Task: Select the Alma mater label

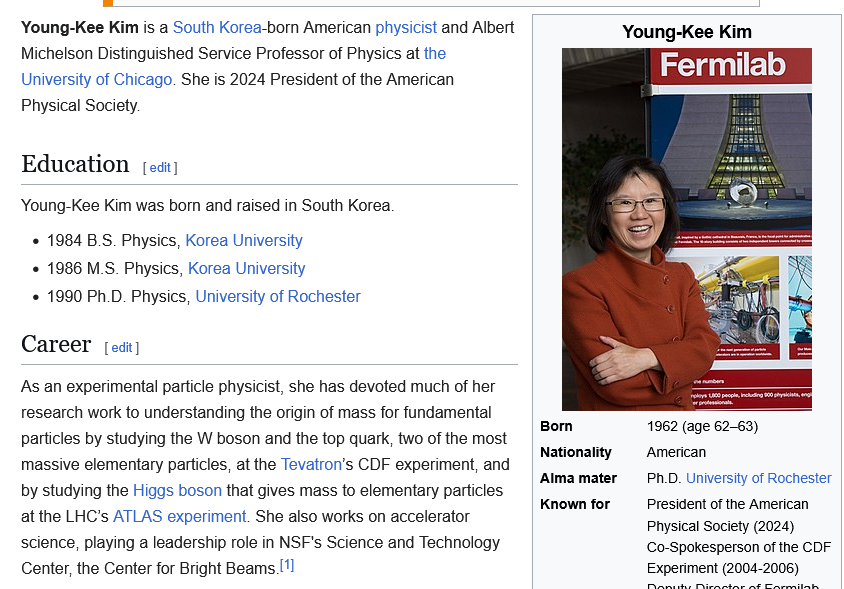Action: [x=578, y=478]
